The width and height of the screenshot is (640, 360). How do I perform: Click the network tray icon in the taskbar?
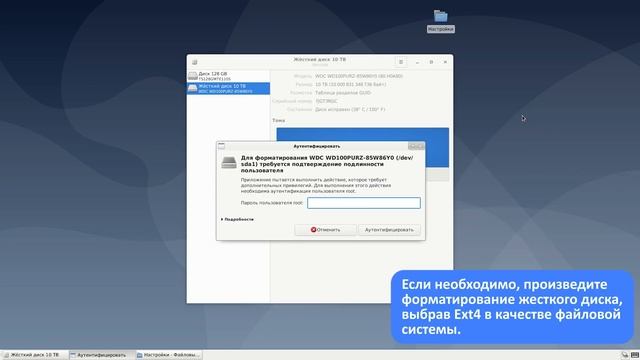tap(624, 355)
